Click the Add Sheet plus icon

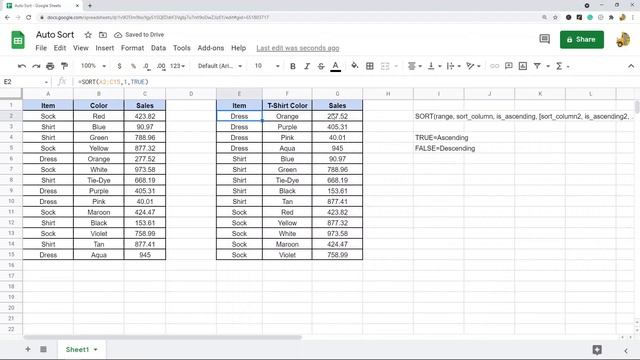[28, 349]
